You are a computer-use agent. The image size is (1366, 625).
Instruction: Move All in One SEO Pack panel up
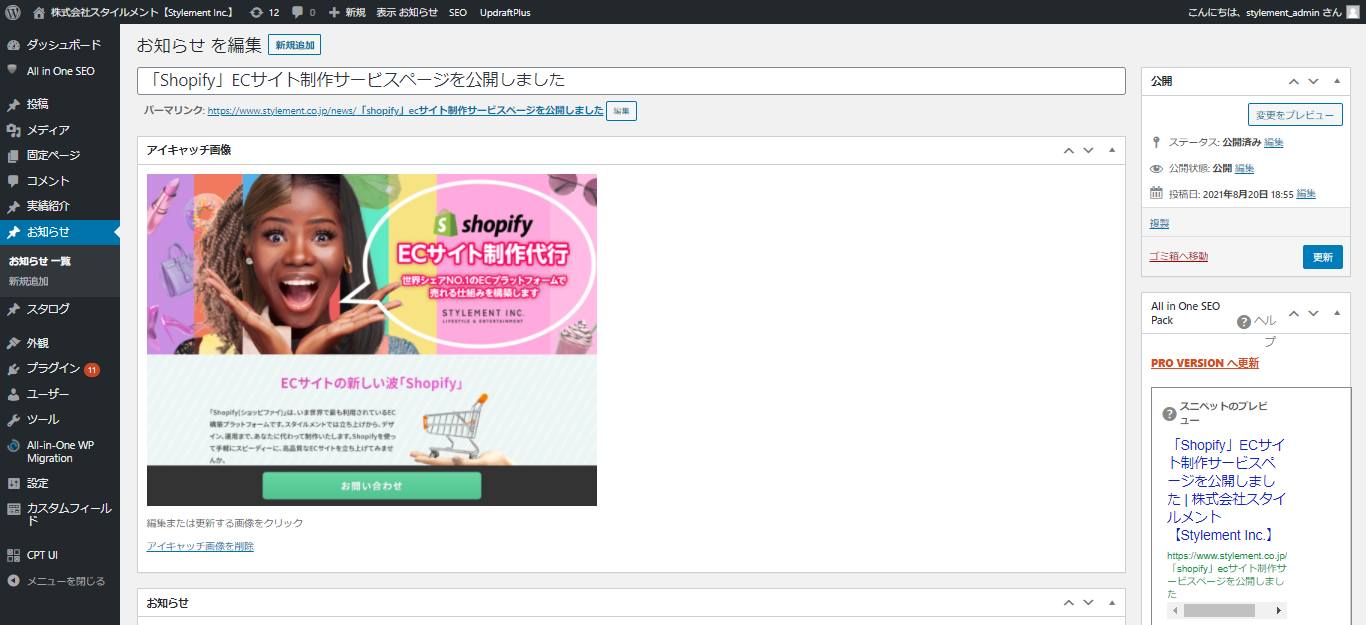tap(1293, 313)
